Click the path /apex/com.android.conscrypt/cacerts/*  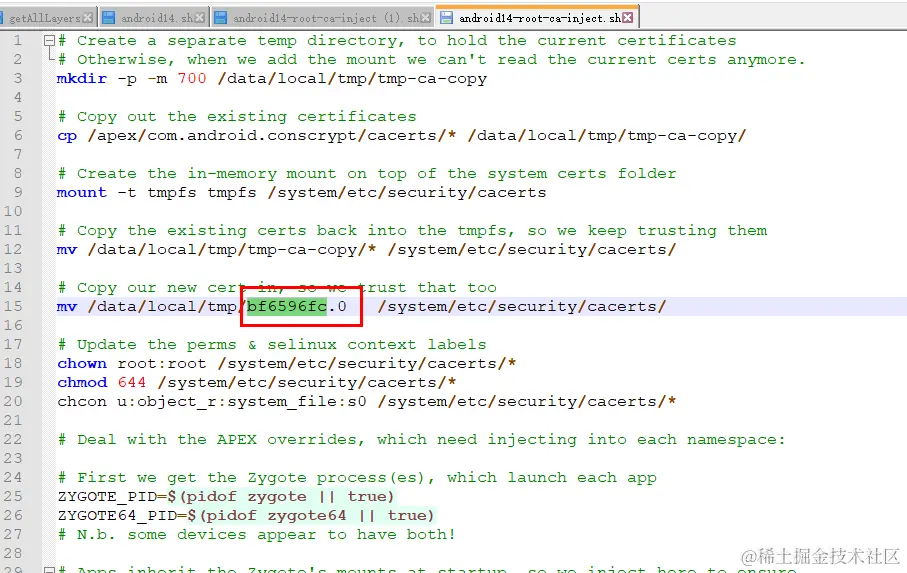[272, 135]
